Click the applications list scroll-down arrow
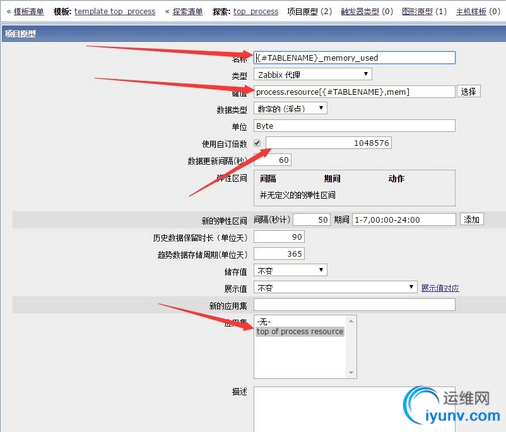Viewport: 506px width, 432px height. pyautogui.click(x=351, y=372)
